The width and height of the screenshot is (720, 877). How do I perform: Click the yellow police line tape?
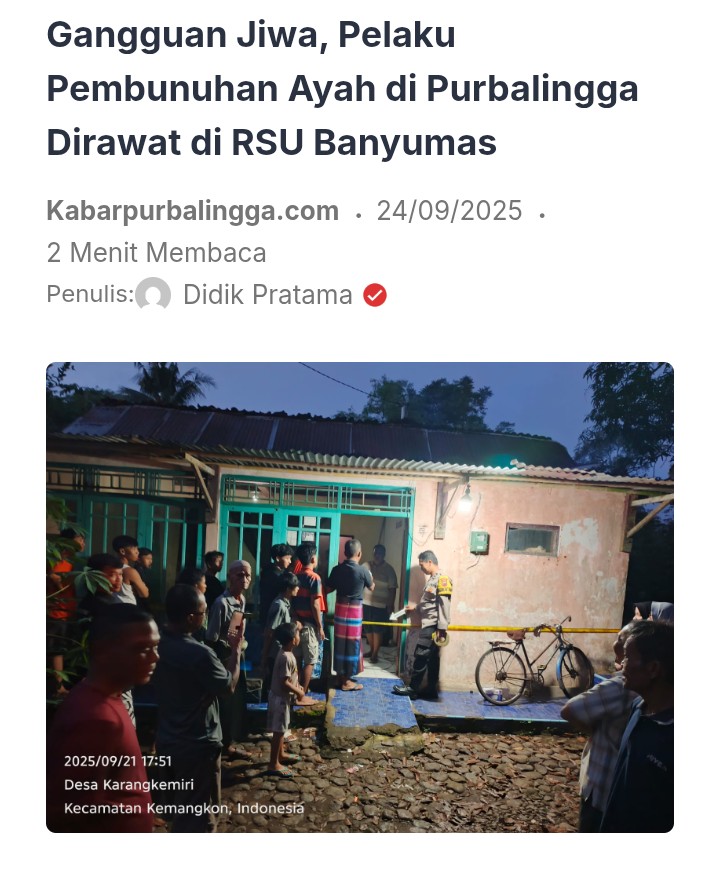[x=492, y=628]
